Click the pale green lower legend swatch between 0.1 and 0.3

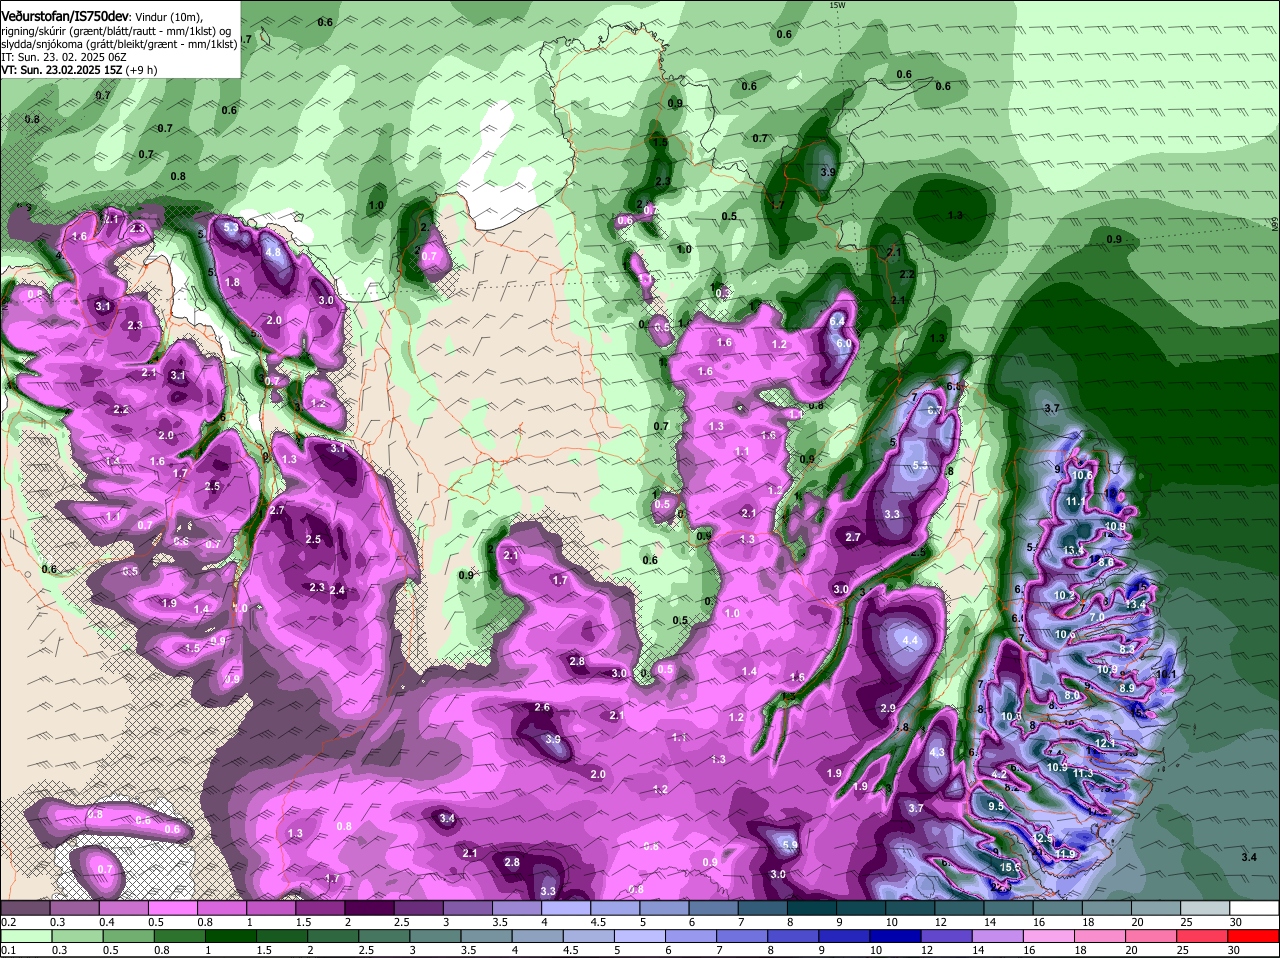click(x=26, y=936)
